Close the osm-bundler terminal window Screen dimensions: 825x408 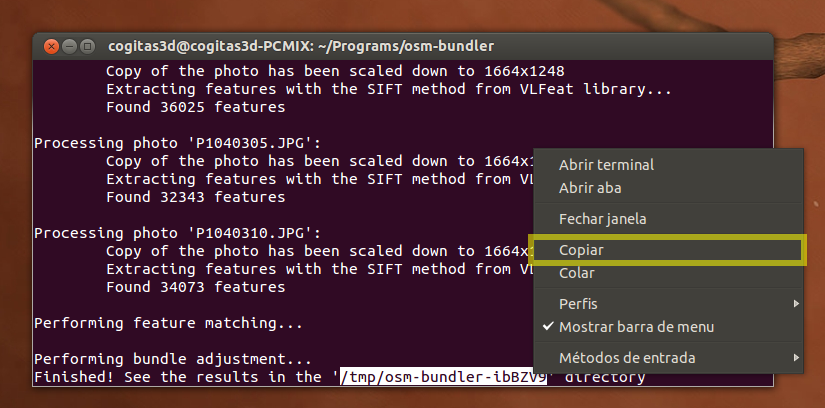click(x=51, y=46)
